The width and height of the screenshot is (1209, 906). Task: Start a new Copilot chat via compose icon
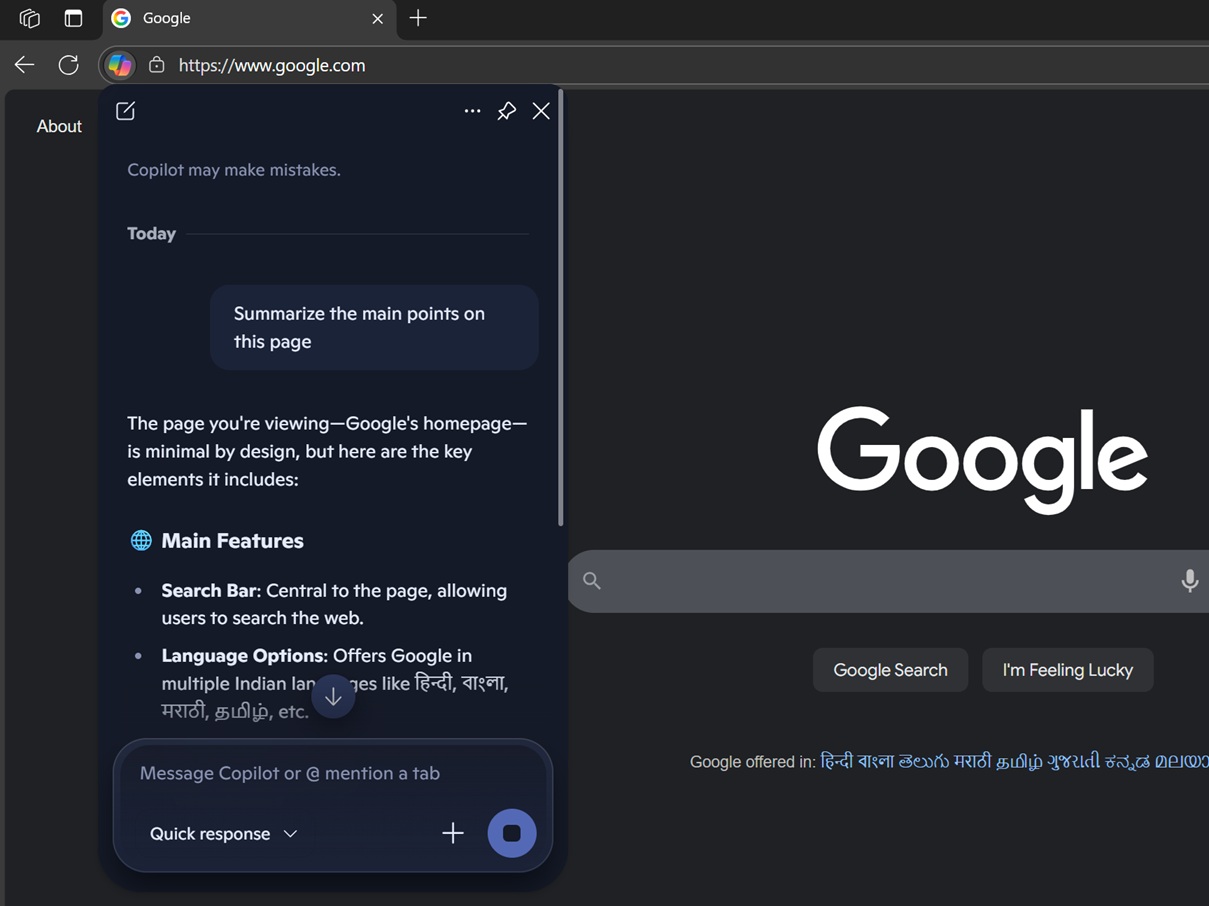pyautogui.click(x=125, y=111)
